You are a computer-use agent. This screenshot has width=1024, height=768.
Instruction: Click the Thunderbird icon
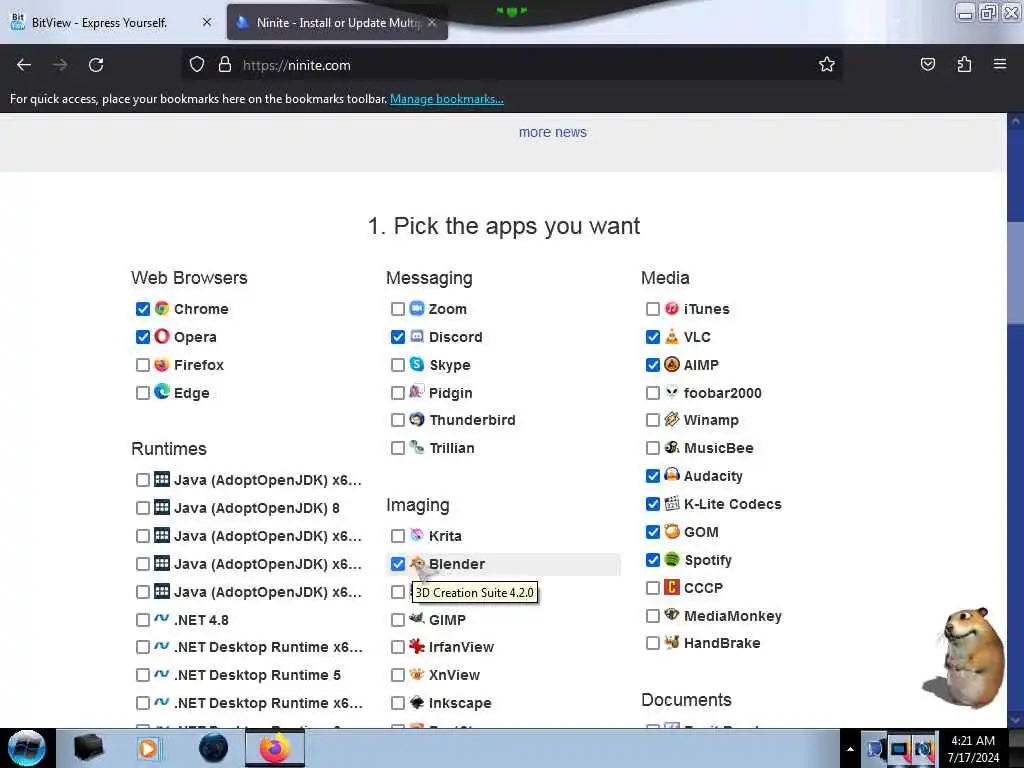coord(417,419)
